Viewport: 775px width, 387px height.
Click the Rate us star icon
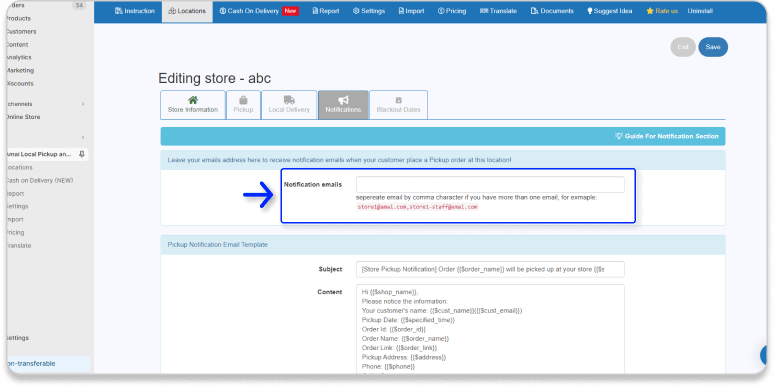coord(650,11)
